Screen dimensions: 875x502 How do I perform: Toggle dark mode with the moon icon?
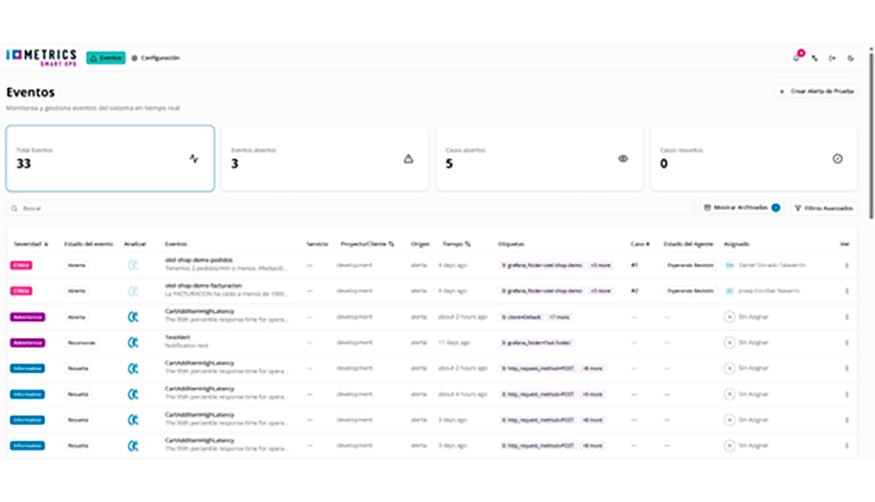(x=850, y=58)
